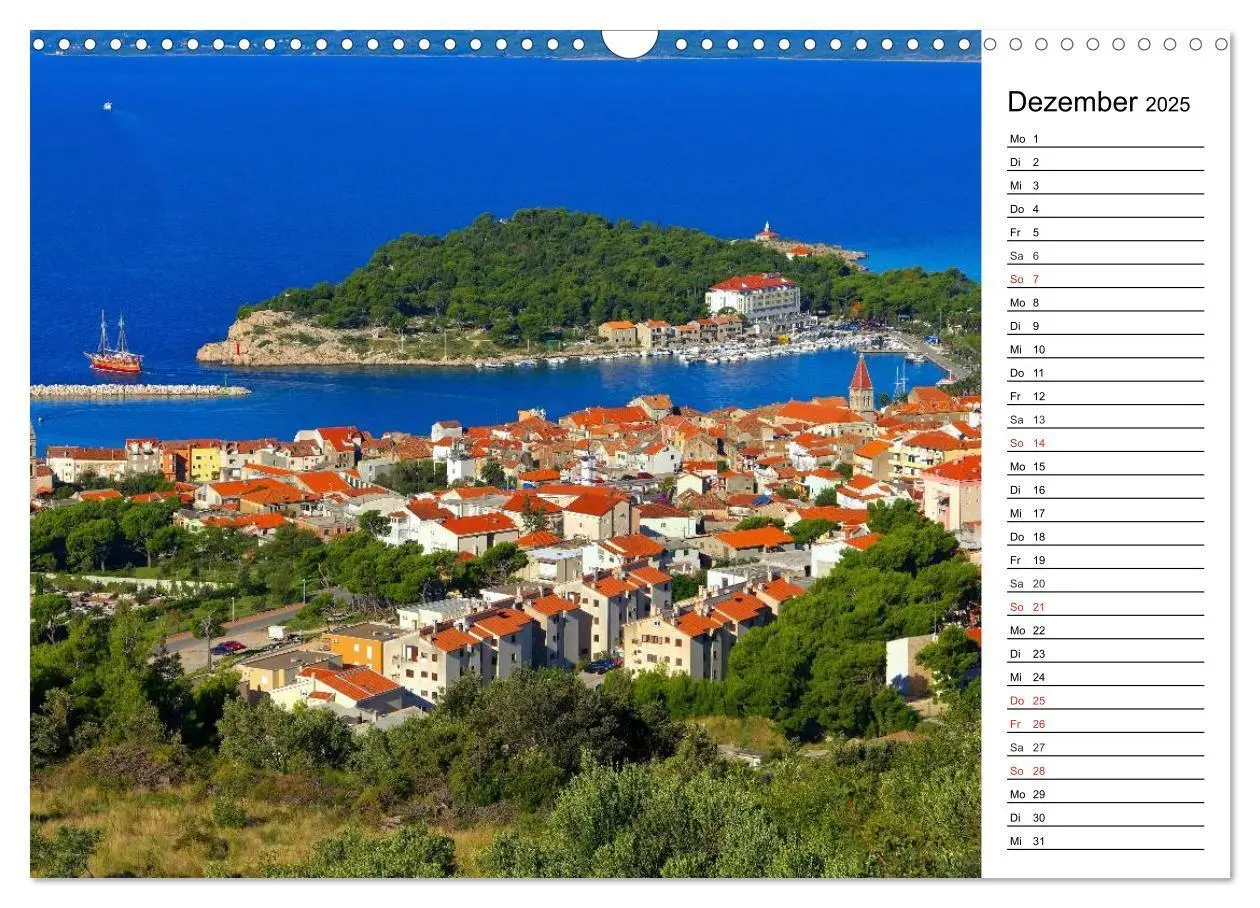Select the red Sunday row So 7
This screenshot has width=1260, height=908.
[x=1105, y=279]
